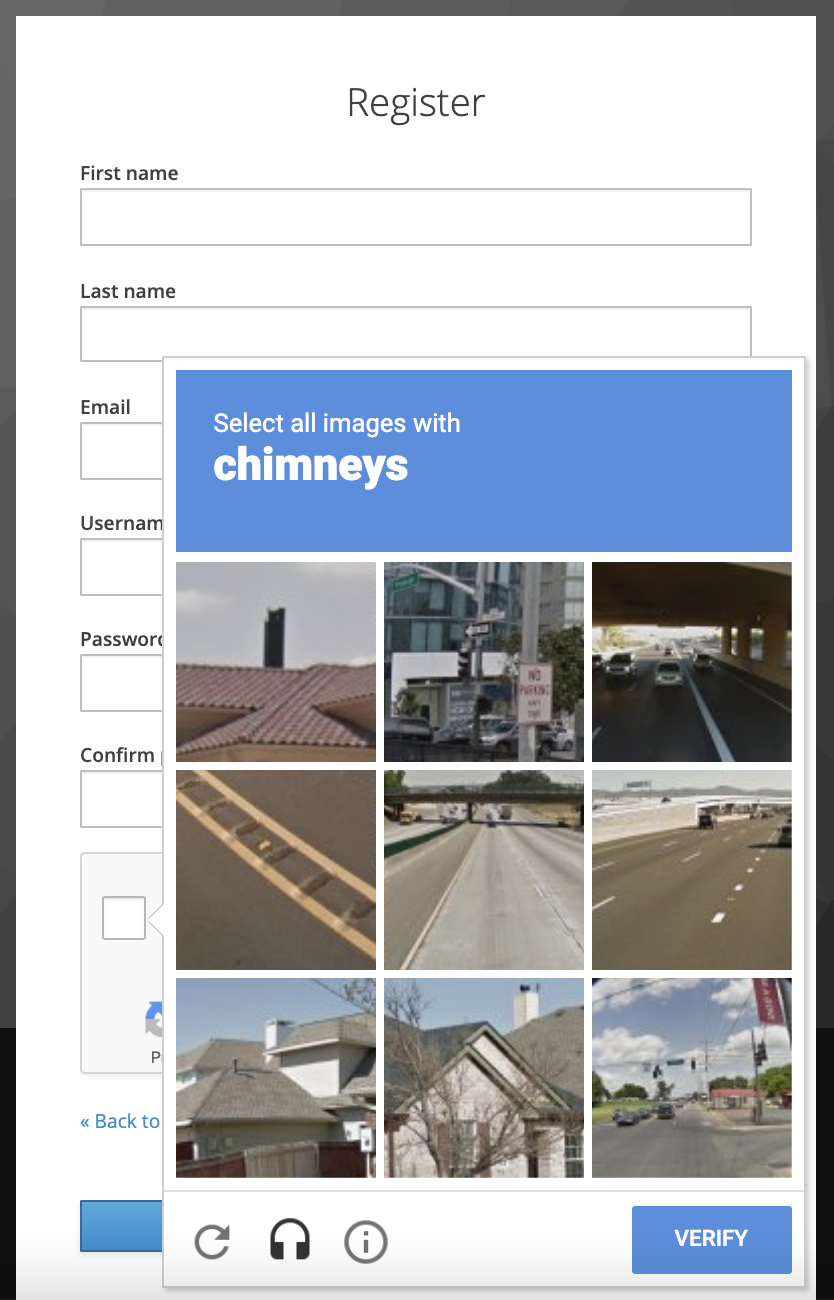834x1300 pixels.
Task: Select the tile with the tall chimney
Action: coord(276,662)
